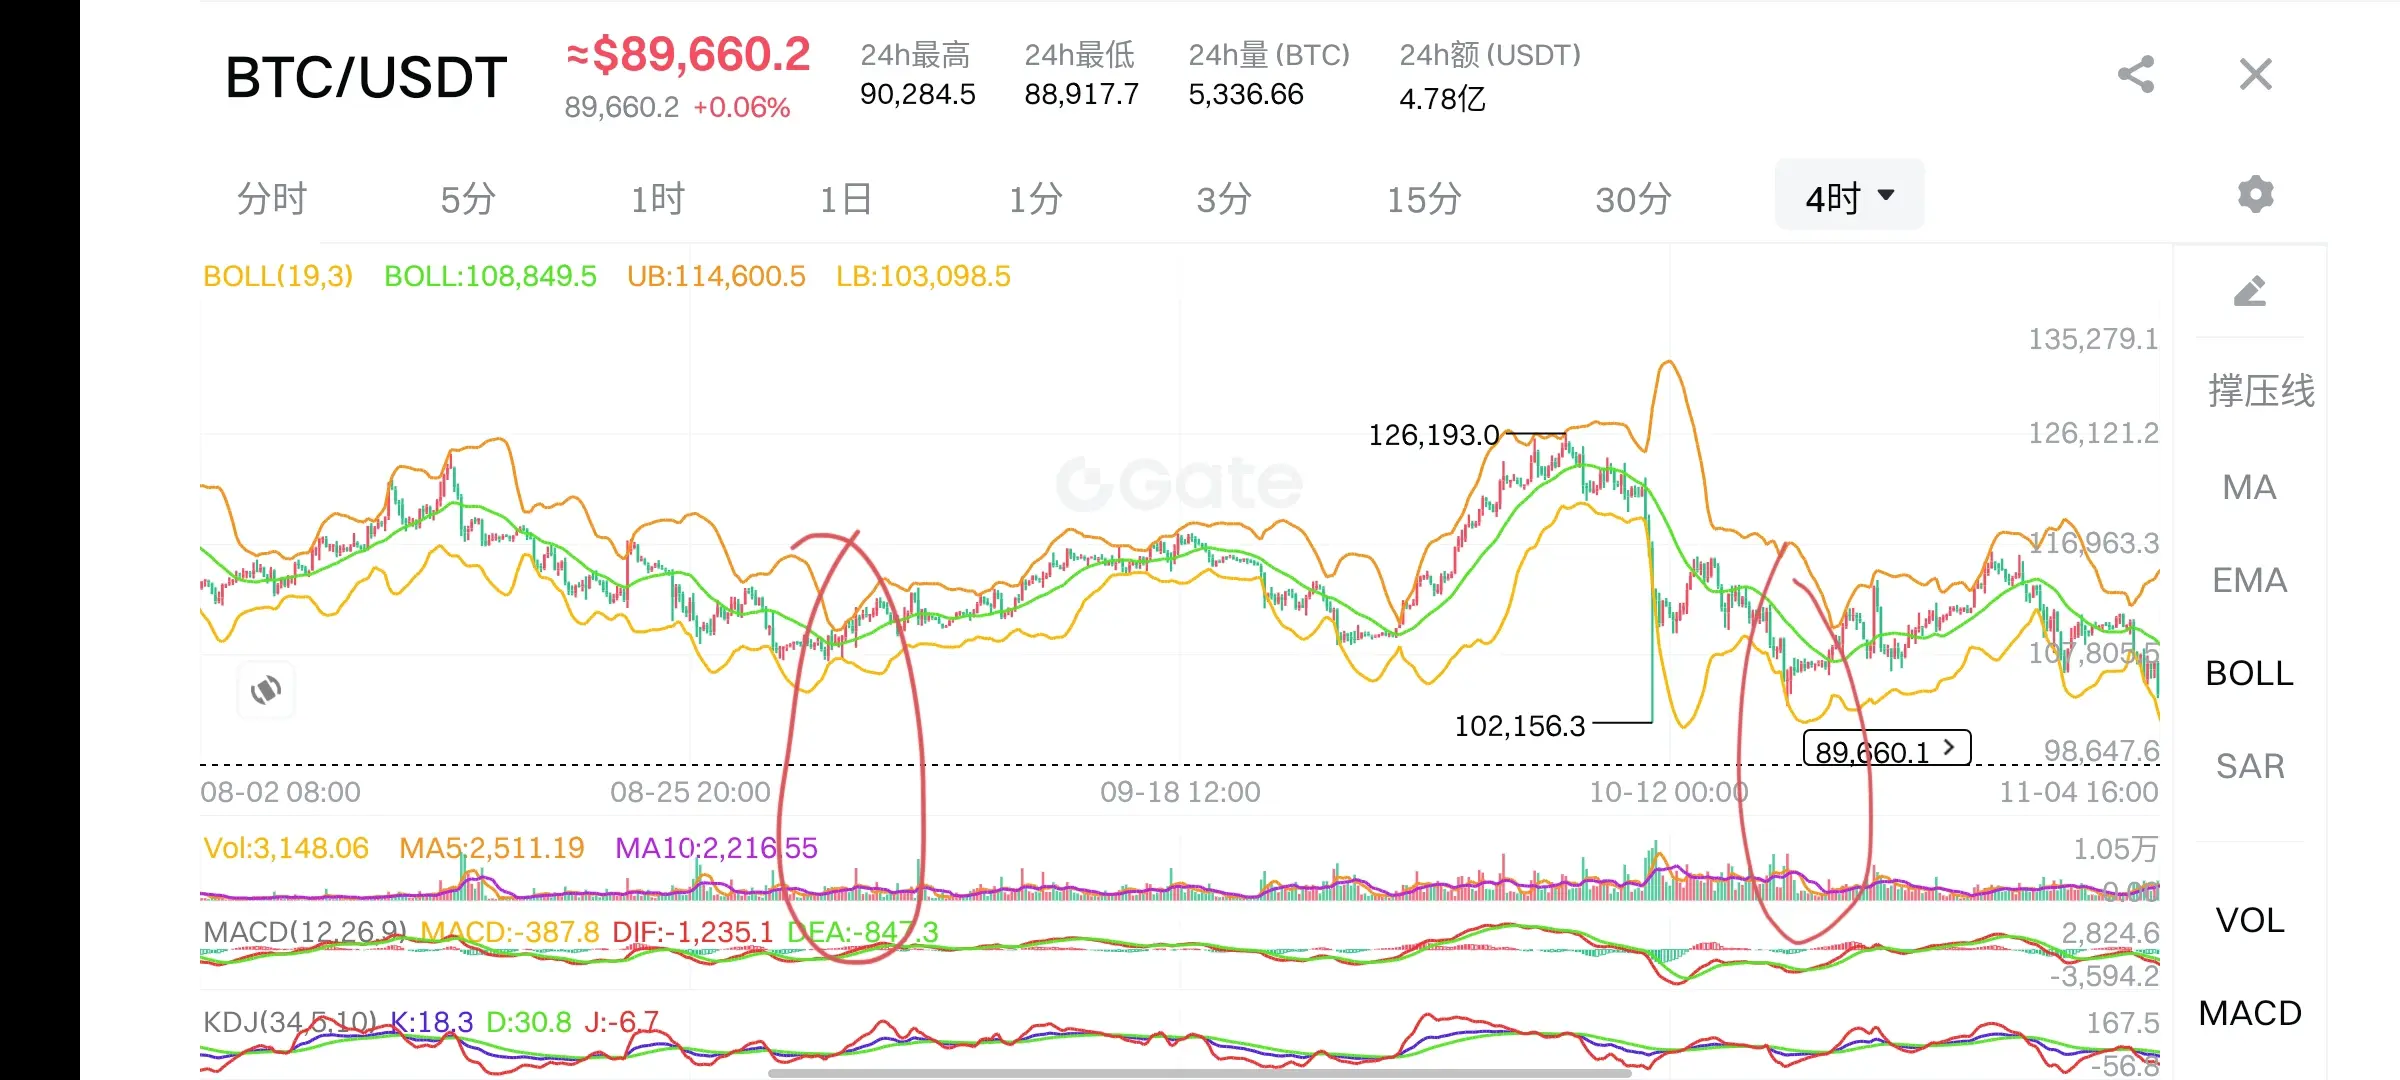This screenshot has height=1080, width=2400.
Task: Select the drawing pencil tool
Action: (x=2250, y=291)
